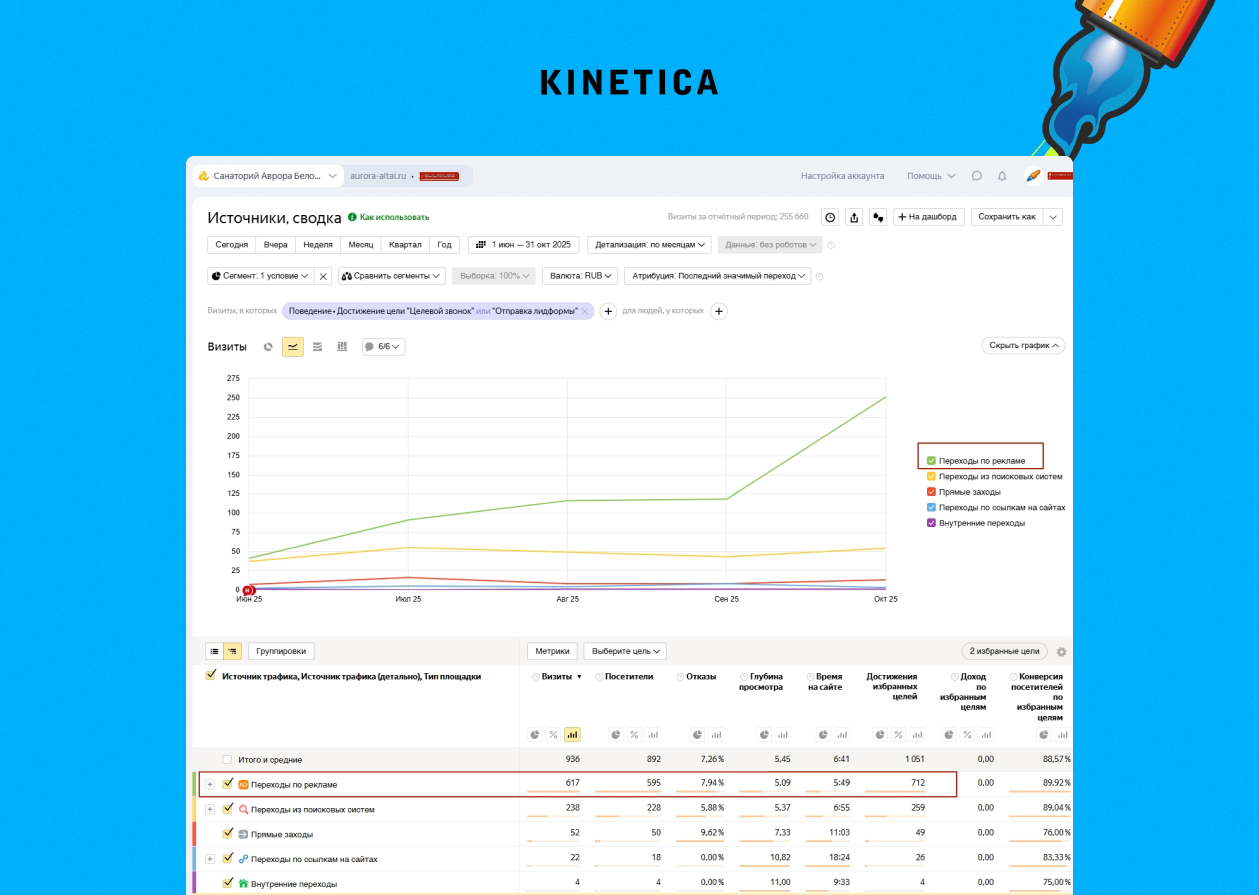Uncheck the Переходы по рекламе row checkbox

coord(228,784)
